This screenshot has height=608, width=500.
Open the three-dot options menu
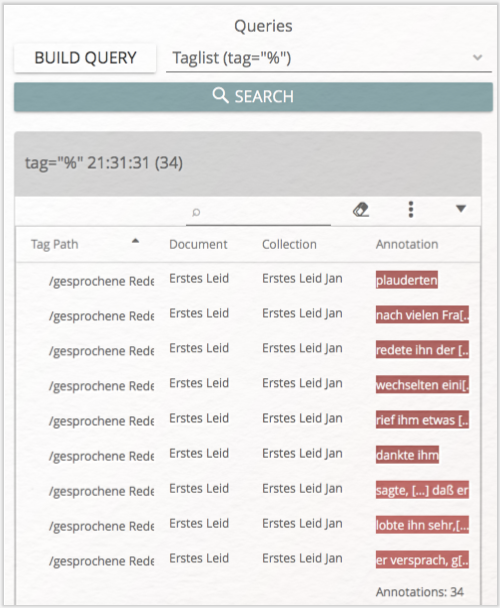click(x=411, y=210)
